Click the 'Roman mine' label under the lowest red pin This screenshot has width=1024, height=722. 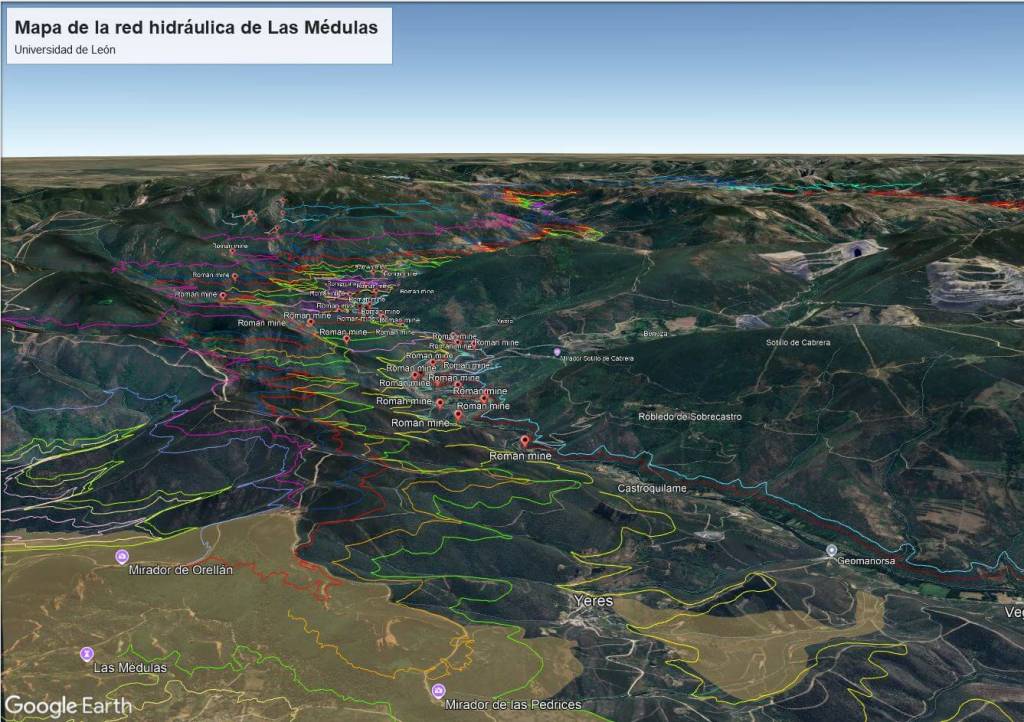520,456
